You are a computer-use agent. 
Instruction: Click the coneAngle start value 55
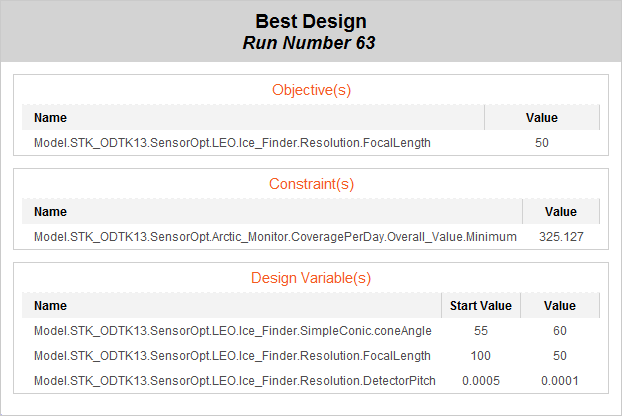481,331
